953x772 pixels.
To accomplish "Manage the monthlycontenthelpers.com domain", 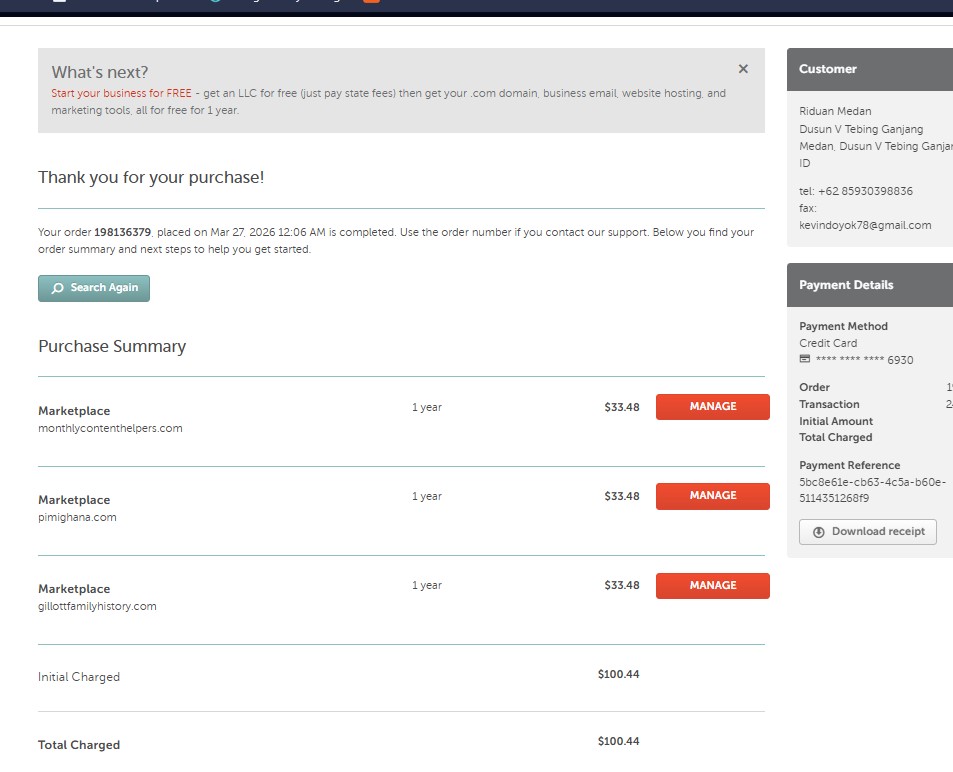I will tap(712, 407).
